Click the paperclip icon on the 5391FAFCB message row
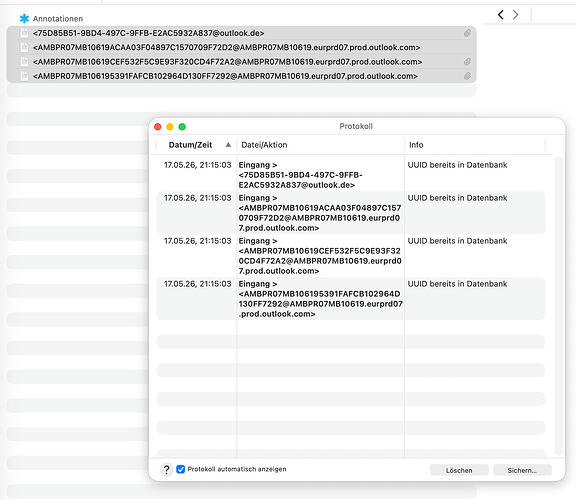Viewport: 576px width, 500px height. (x=467, y=76)
